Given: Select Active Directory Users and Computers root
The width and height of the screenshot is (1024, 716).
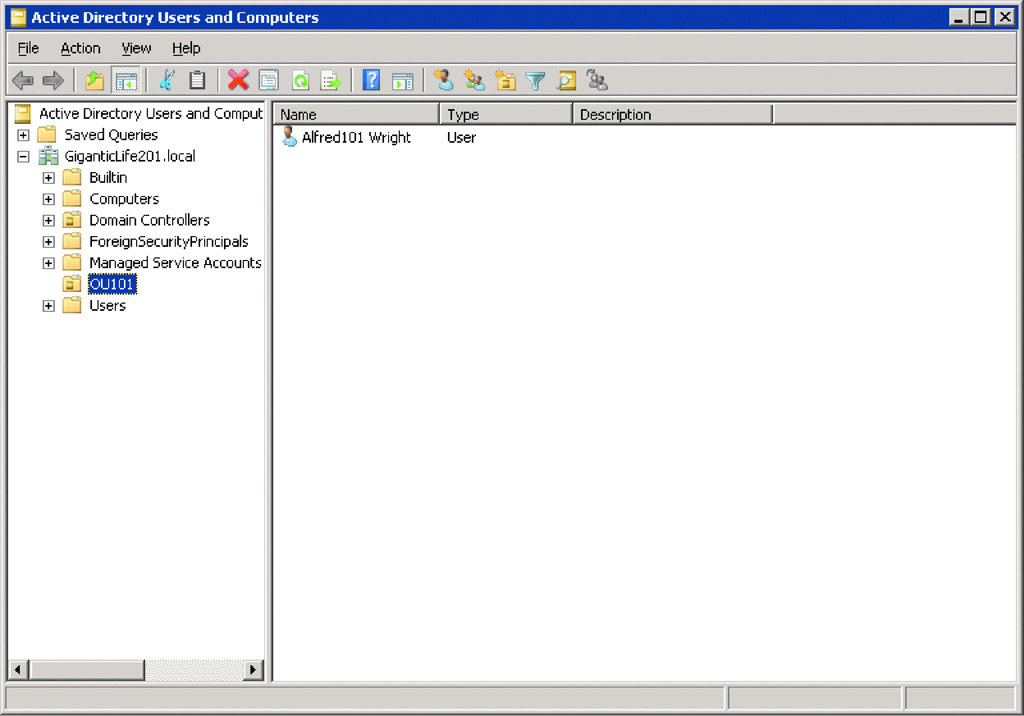Looking at the screenshot, I should point(150,114).
